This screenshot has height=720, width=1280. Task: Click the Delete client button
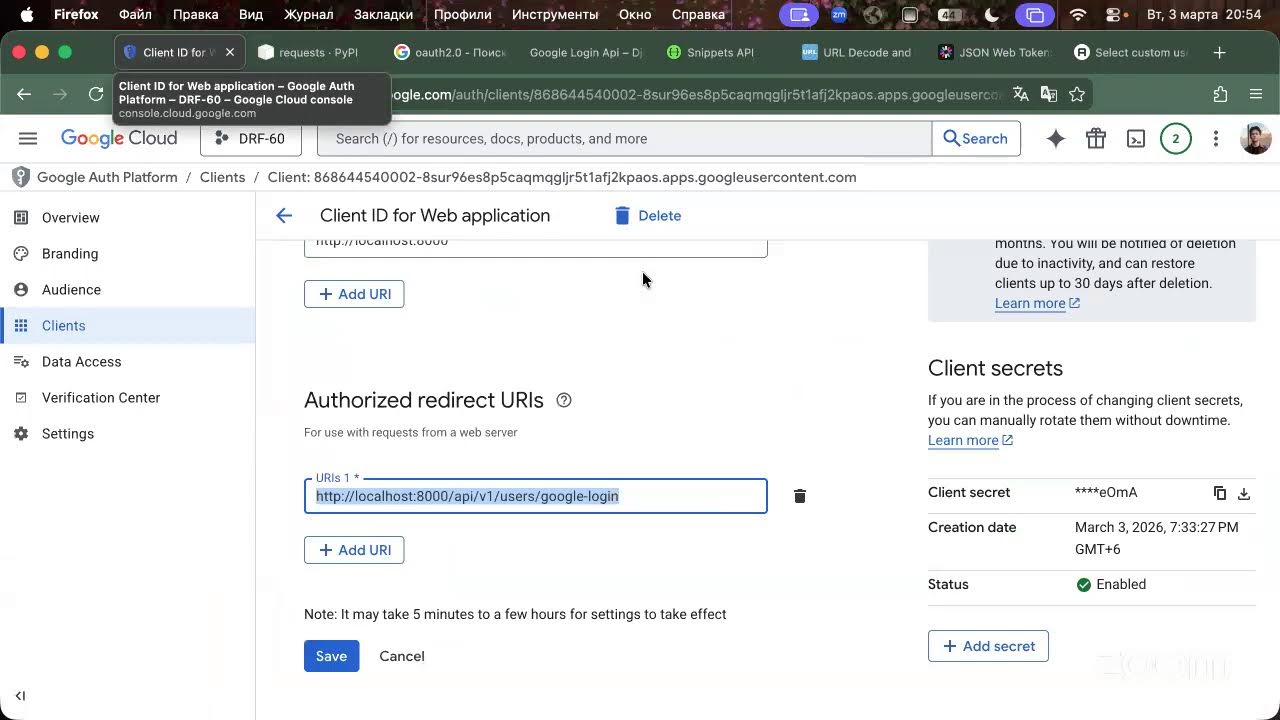[x=647, y=216]
